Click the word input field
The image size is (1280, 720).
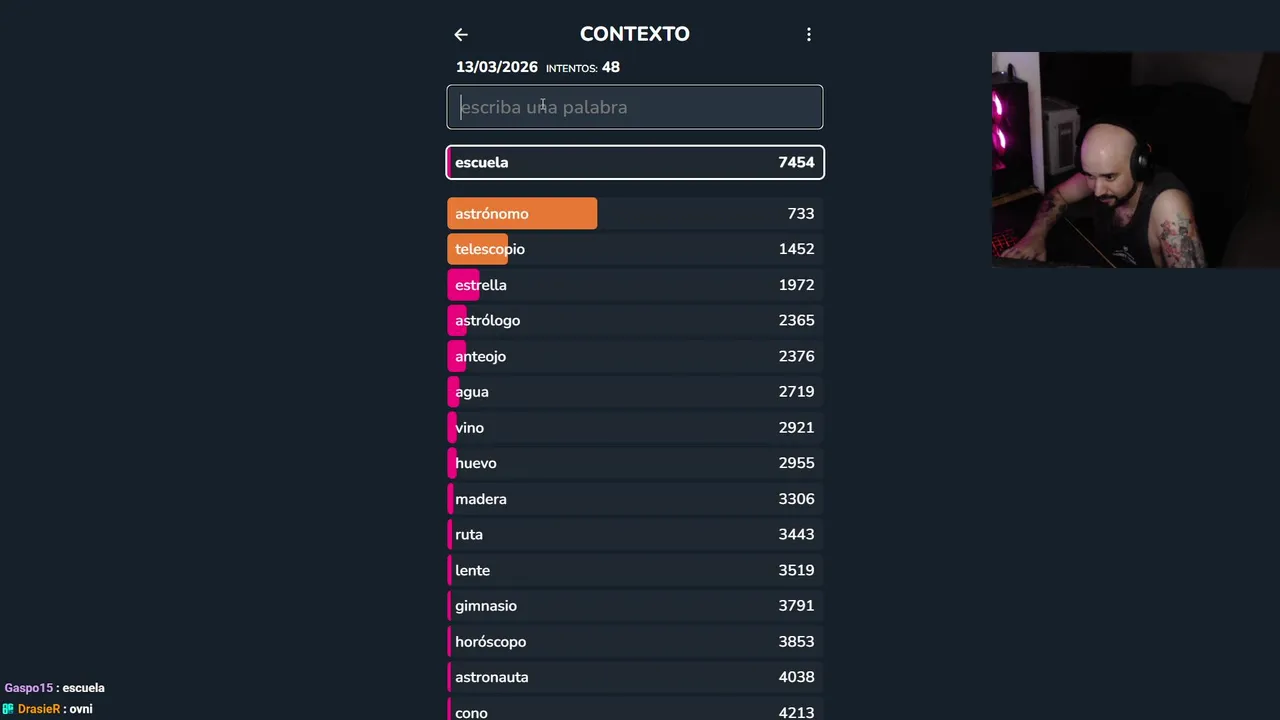point(635,107)
